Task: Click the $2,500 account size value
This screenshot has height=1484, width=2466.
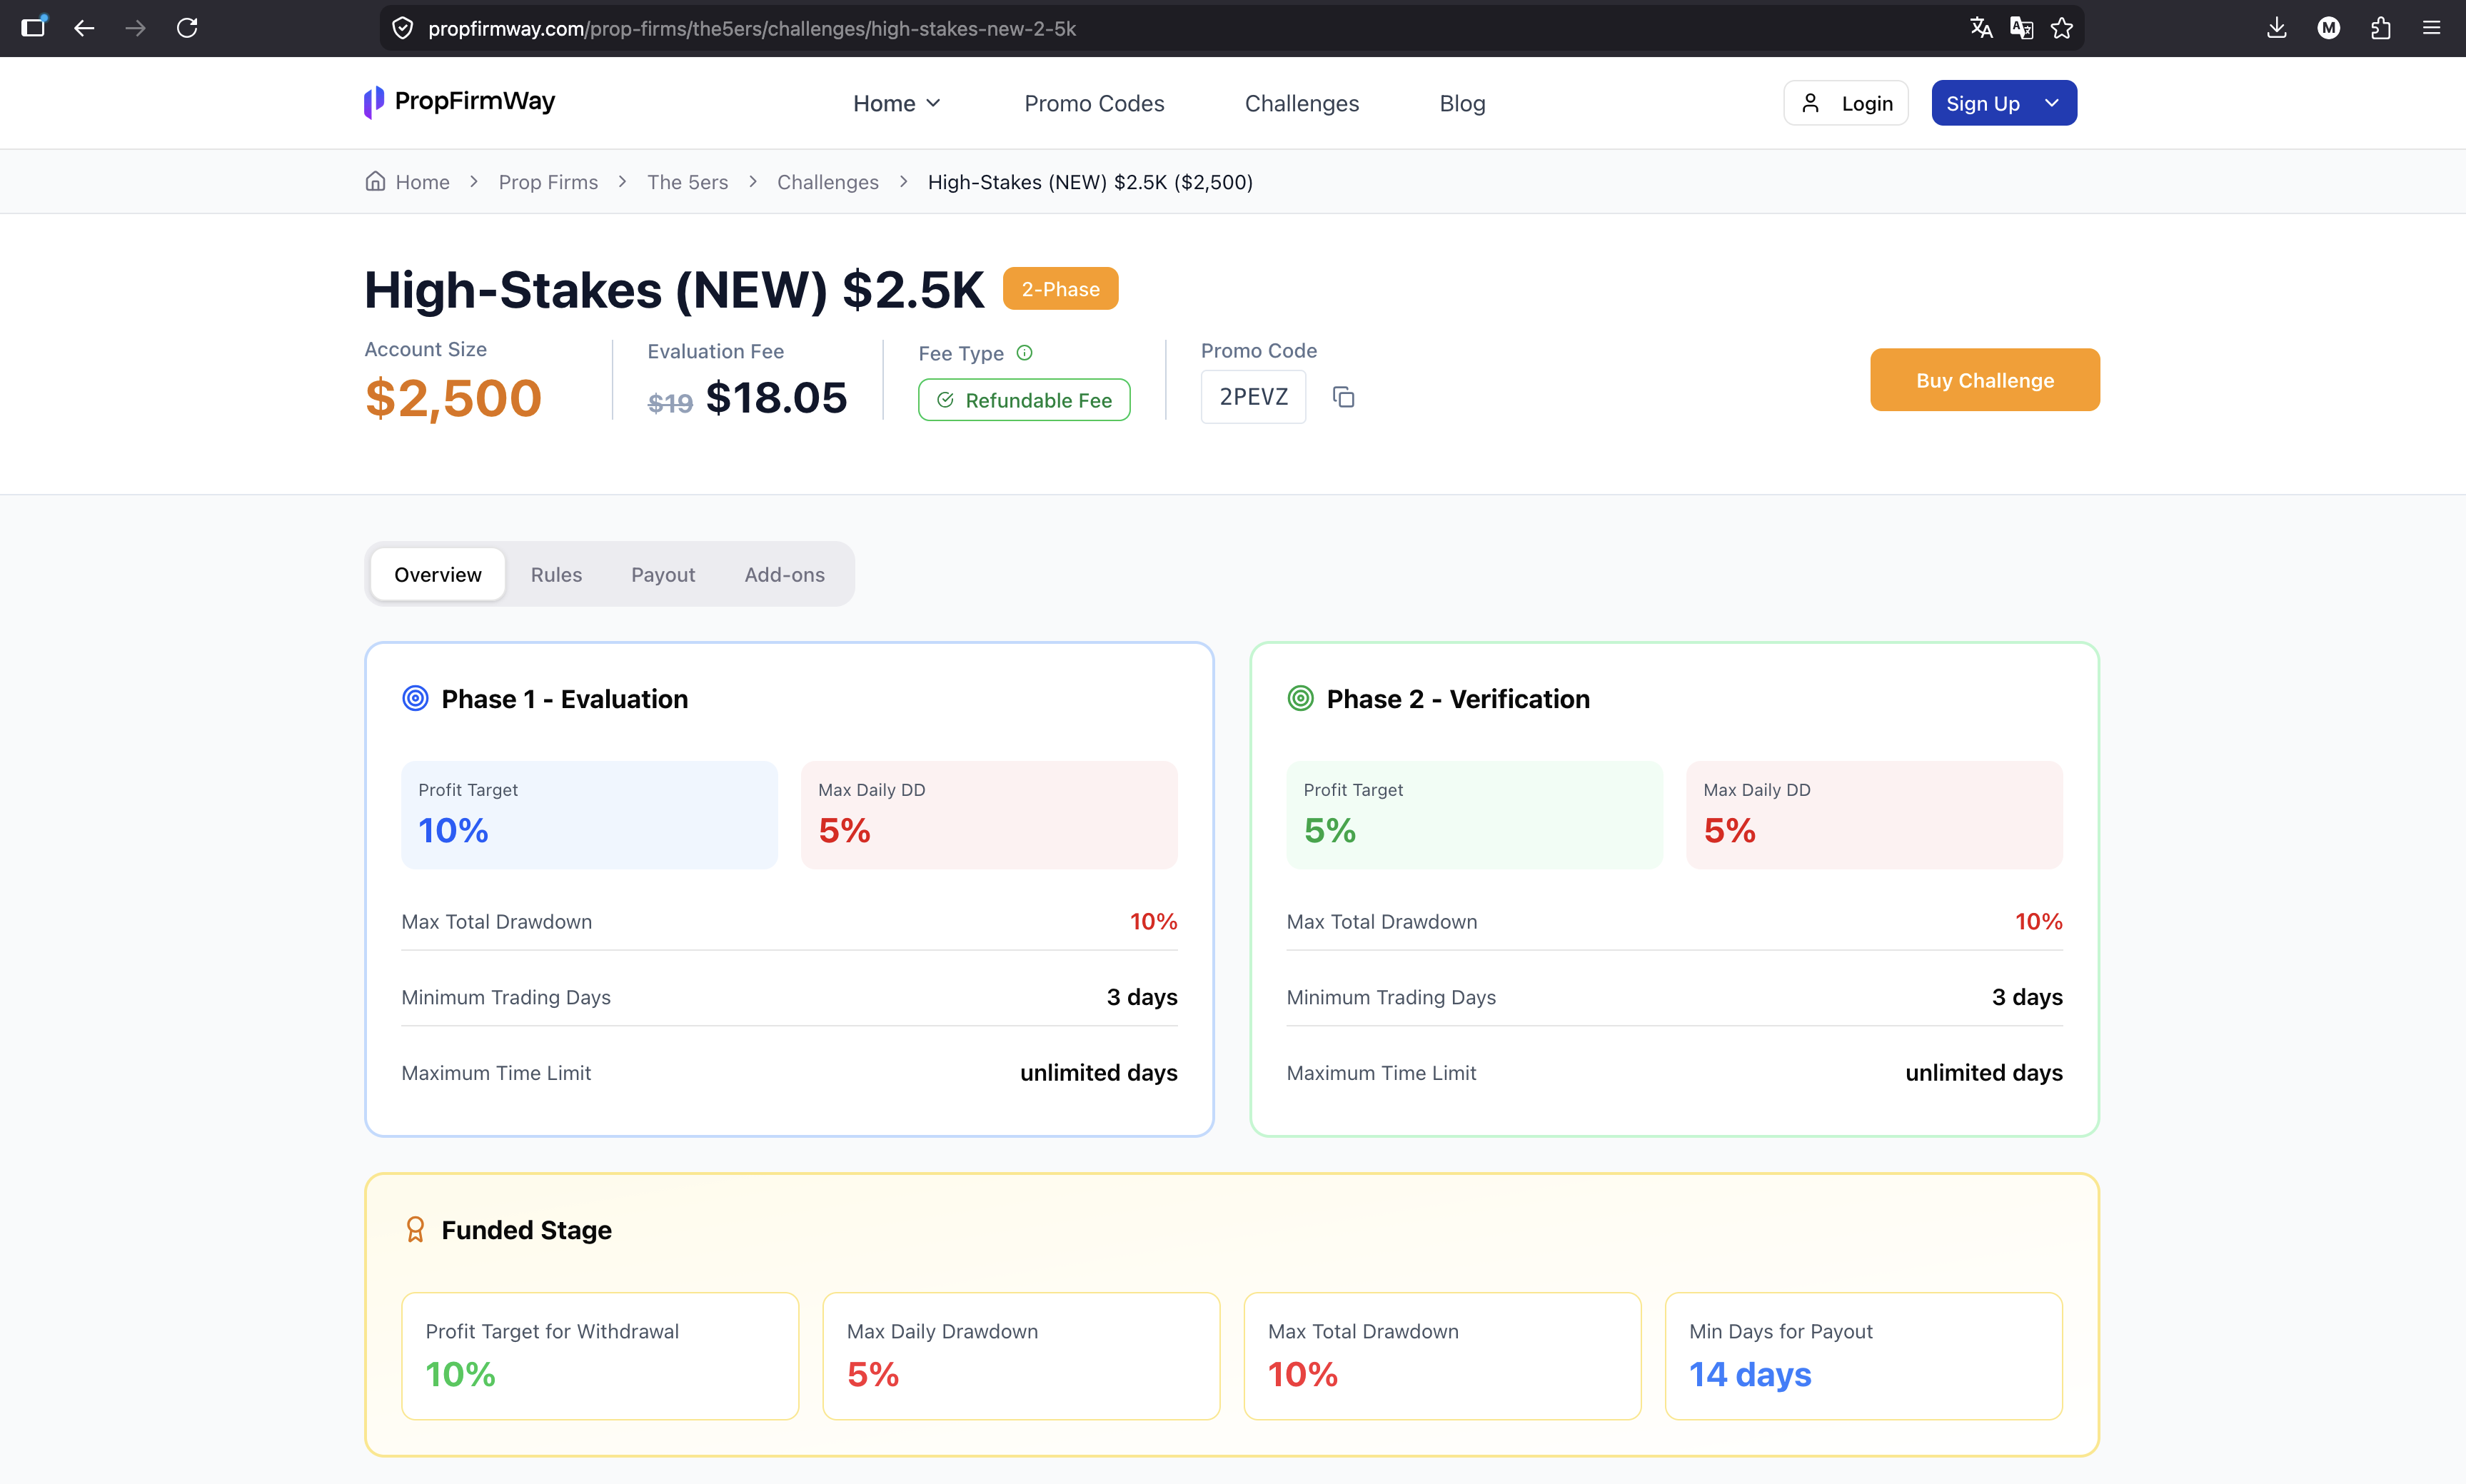Action: click(x=453, y=398)
